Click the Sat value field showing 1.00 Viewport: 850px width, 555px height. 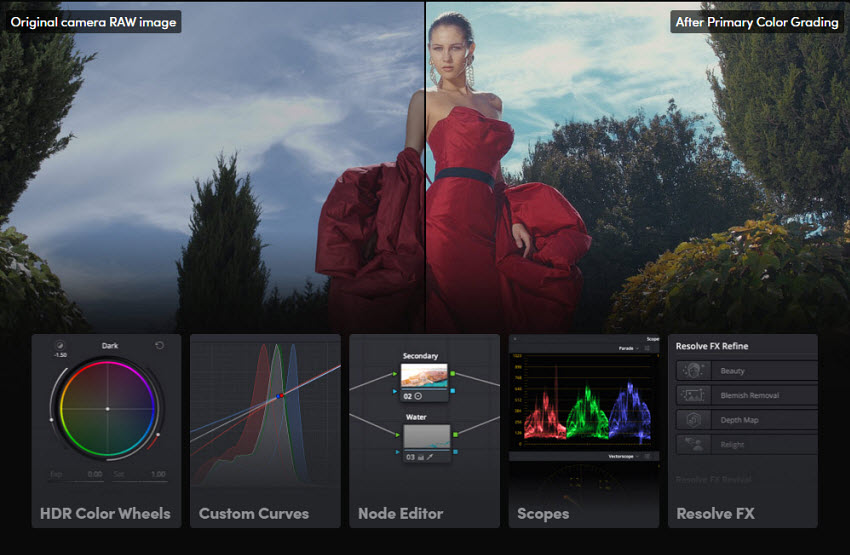pos(158,474)
